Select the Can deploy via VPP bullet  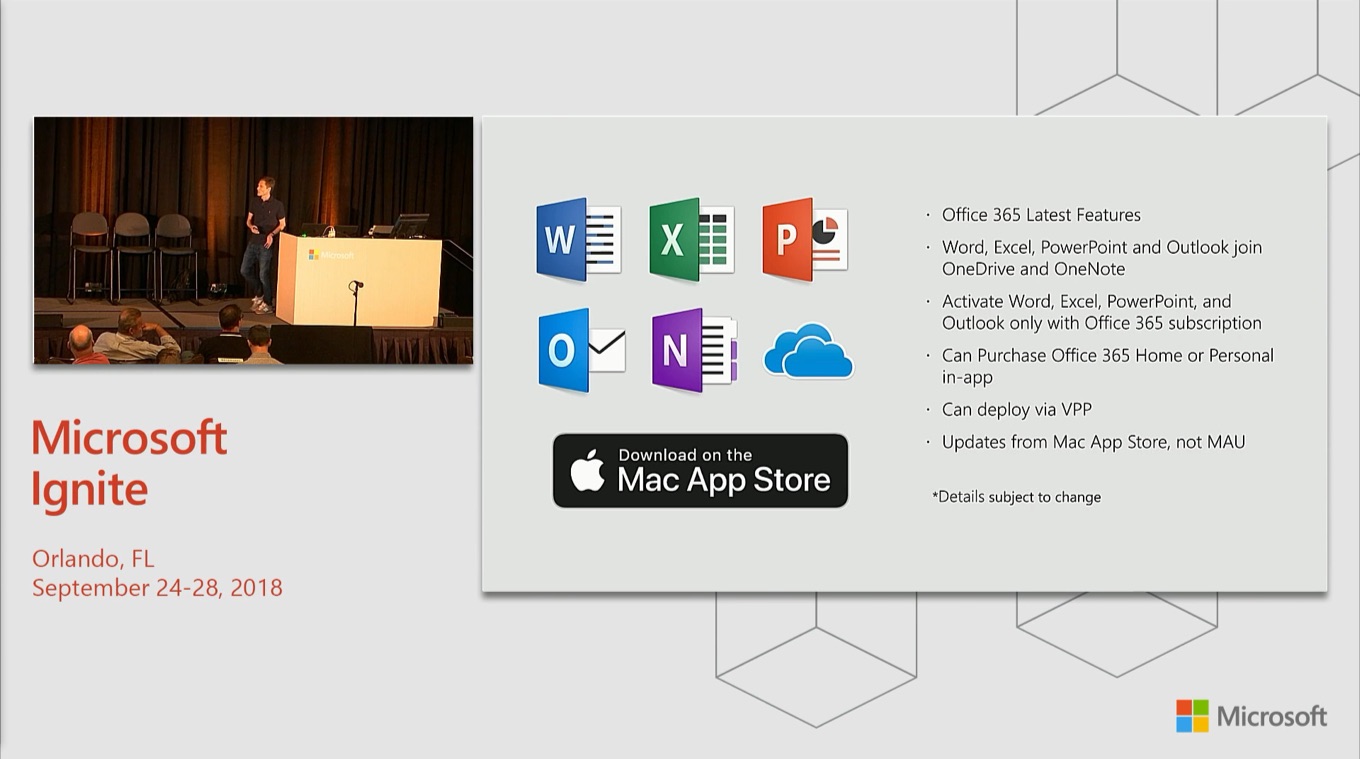coord(1016,409)
